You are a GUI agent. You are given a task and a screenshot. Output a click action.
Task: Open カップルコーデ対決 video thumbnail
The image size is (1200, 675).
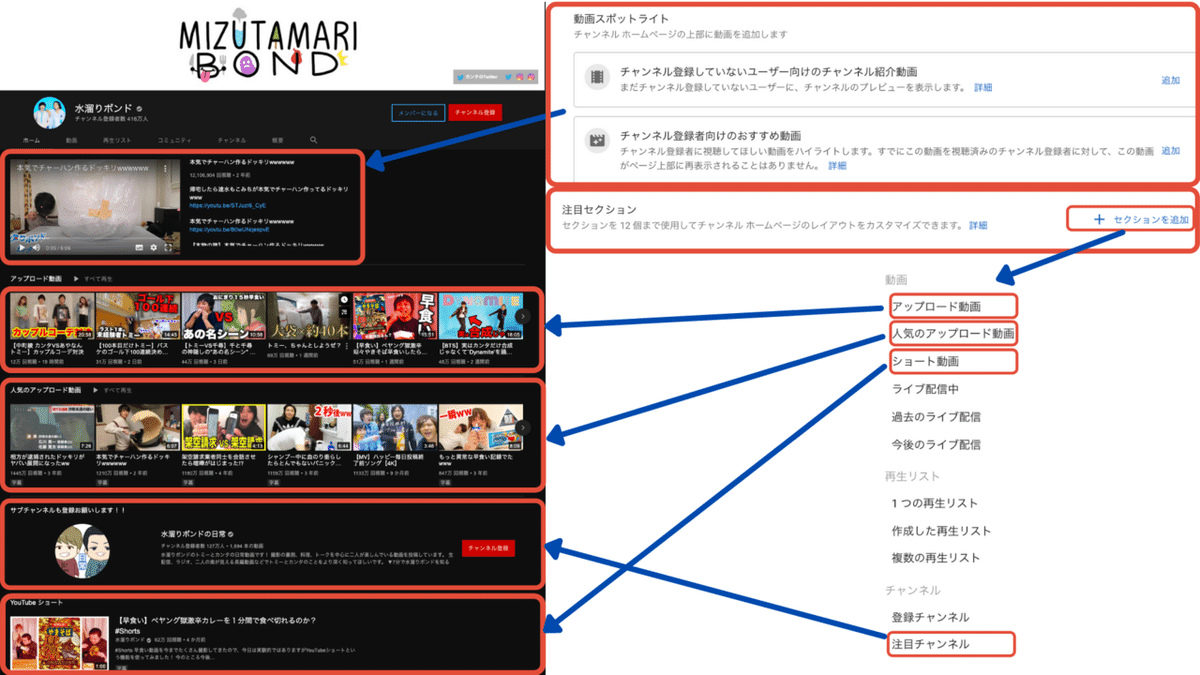tap(51, 317)
